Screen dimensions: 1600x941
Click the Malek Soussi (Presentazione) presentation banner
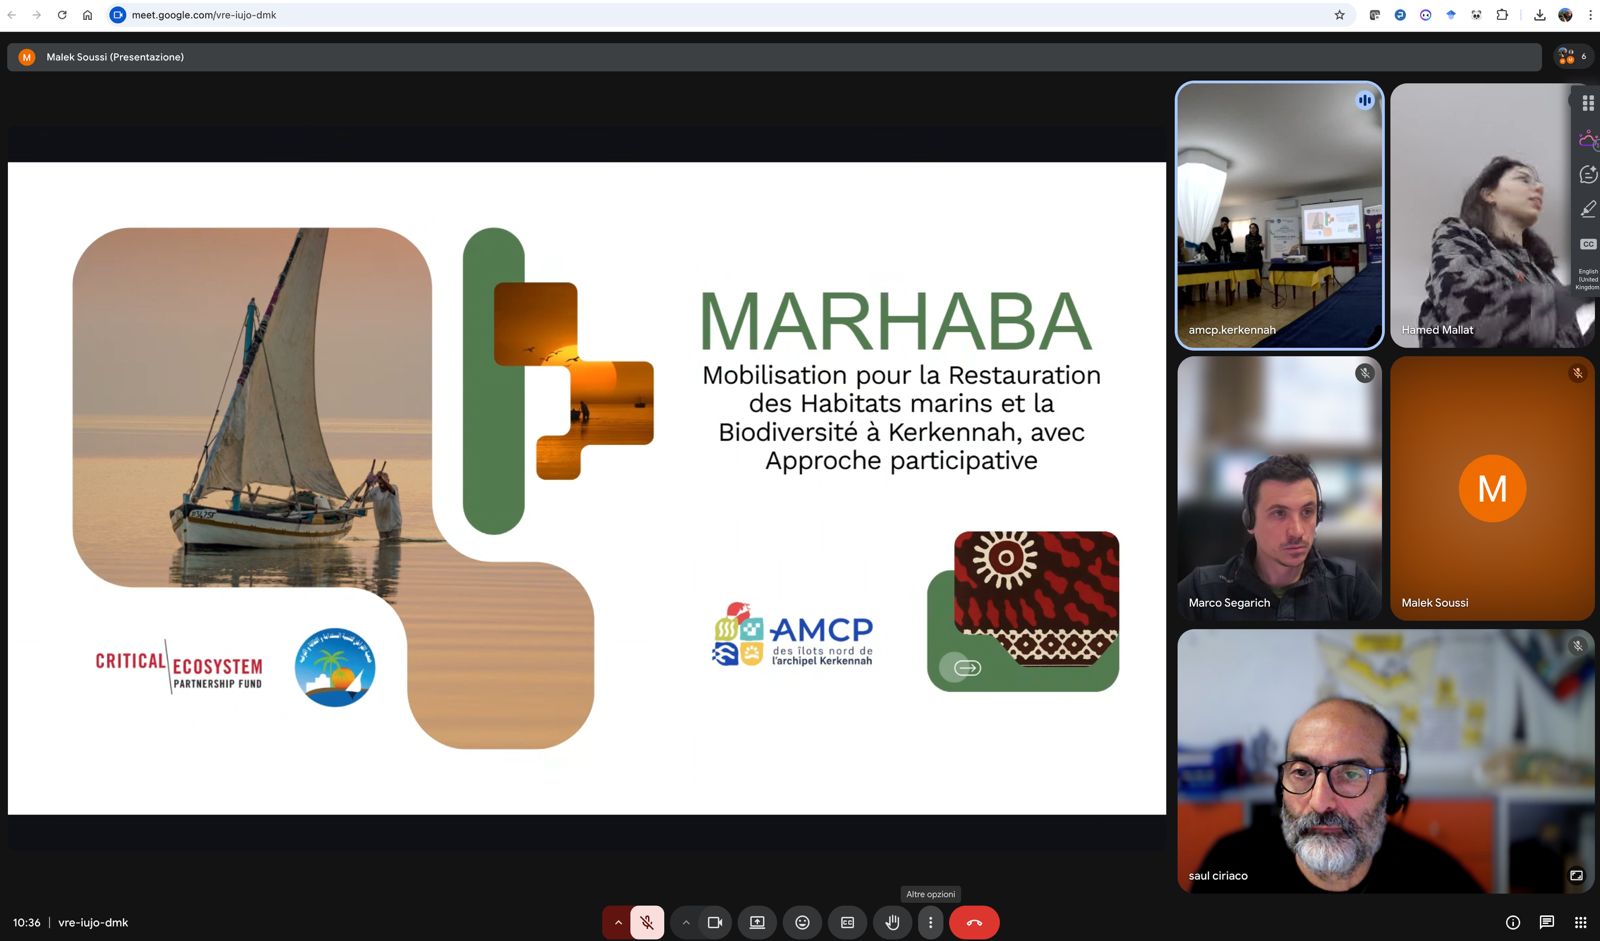[x=774, y=57]
